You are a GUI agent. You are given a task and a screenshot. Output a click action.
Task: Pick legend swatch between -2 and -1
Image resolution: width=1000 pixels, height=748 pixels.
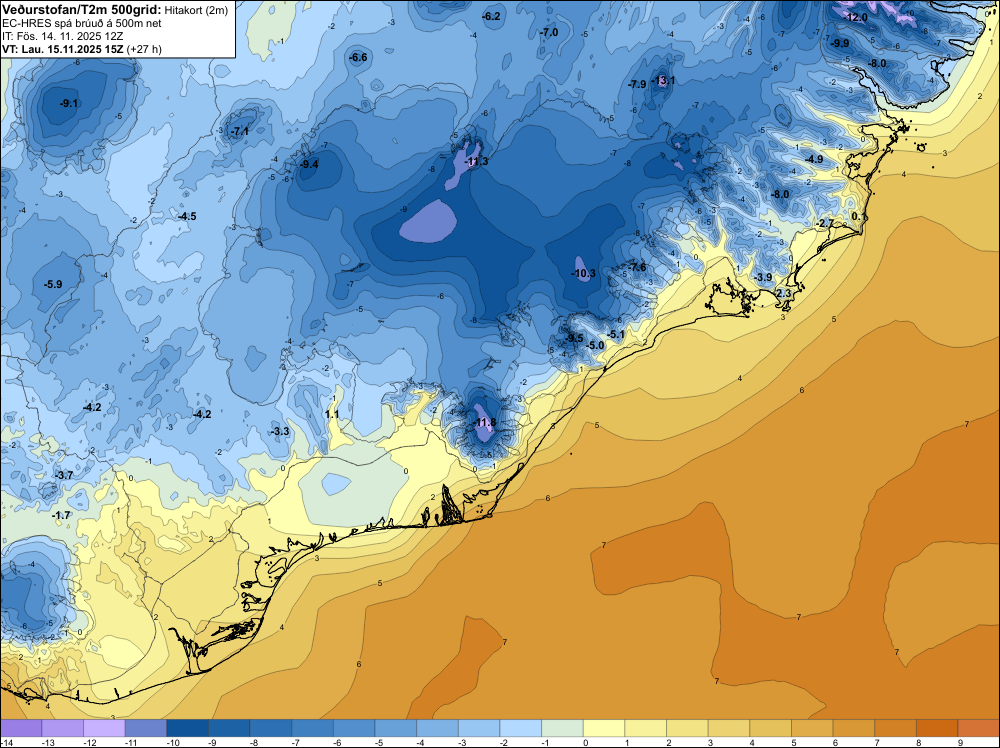click(520, 728)
